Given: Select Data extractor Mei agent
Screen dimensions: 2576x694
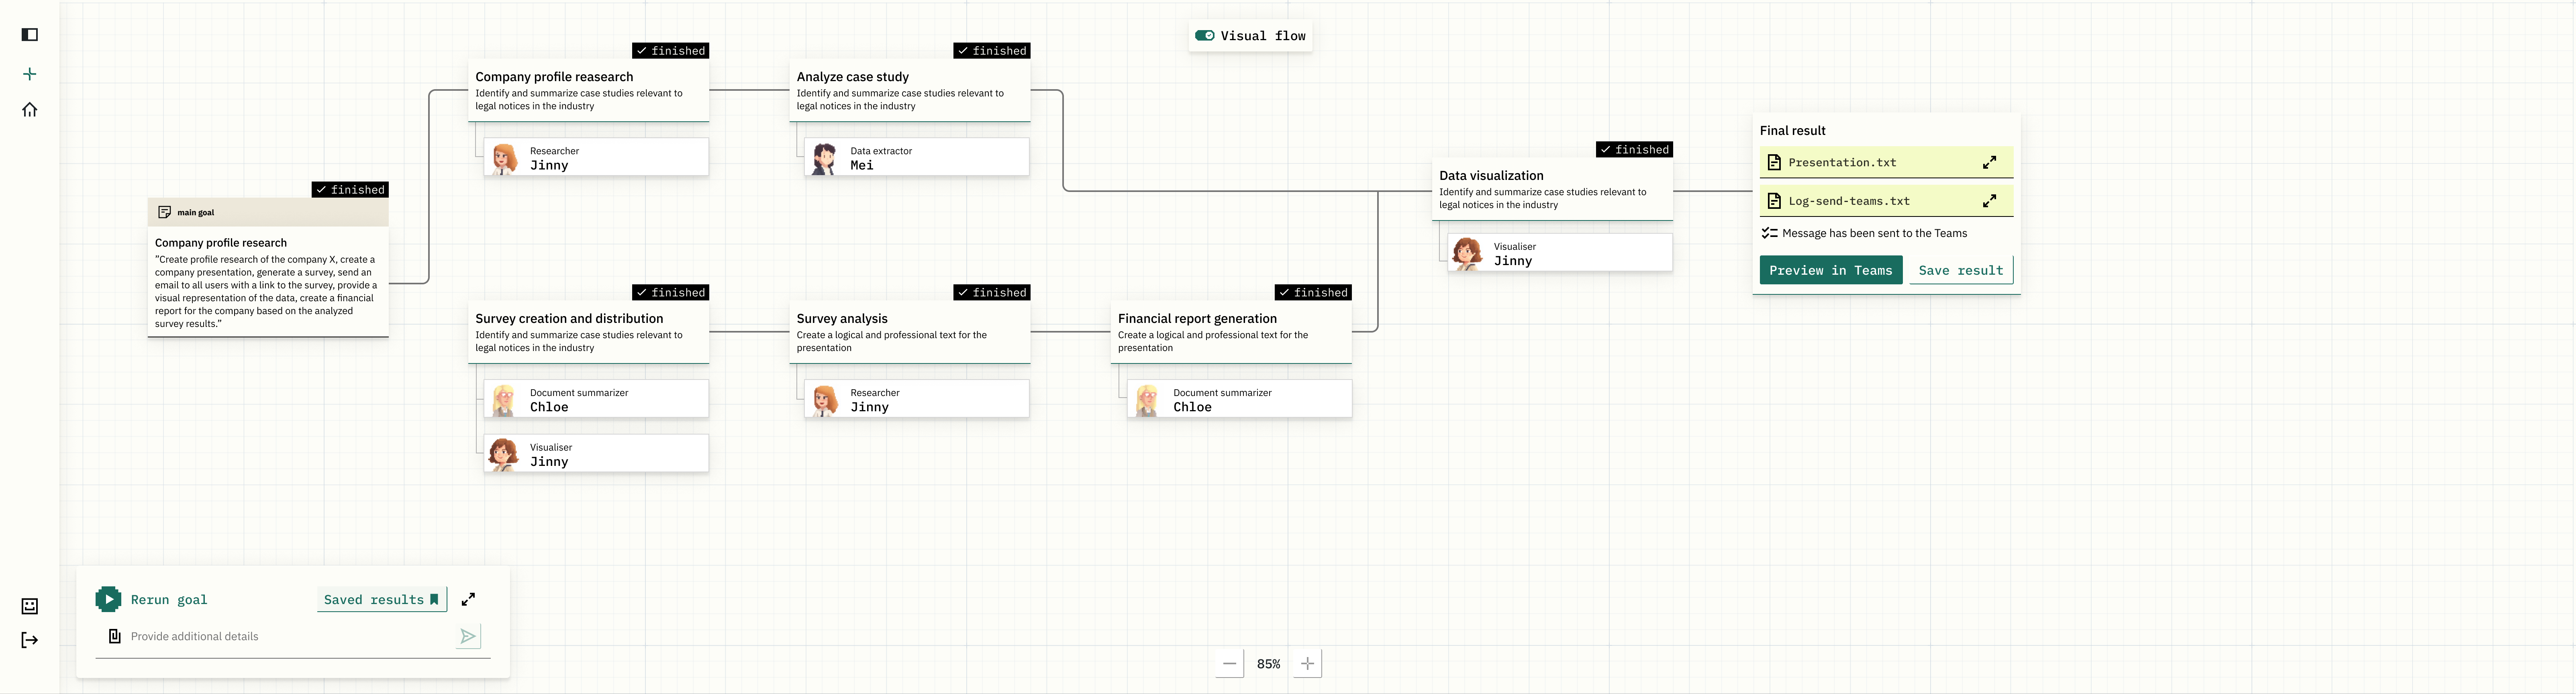Looking at the screenshot, I should coord(917,158).
